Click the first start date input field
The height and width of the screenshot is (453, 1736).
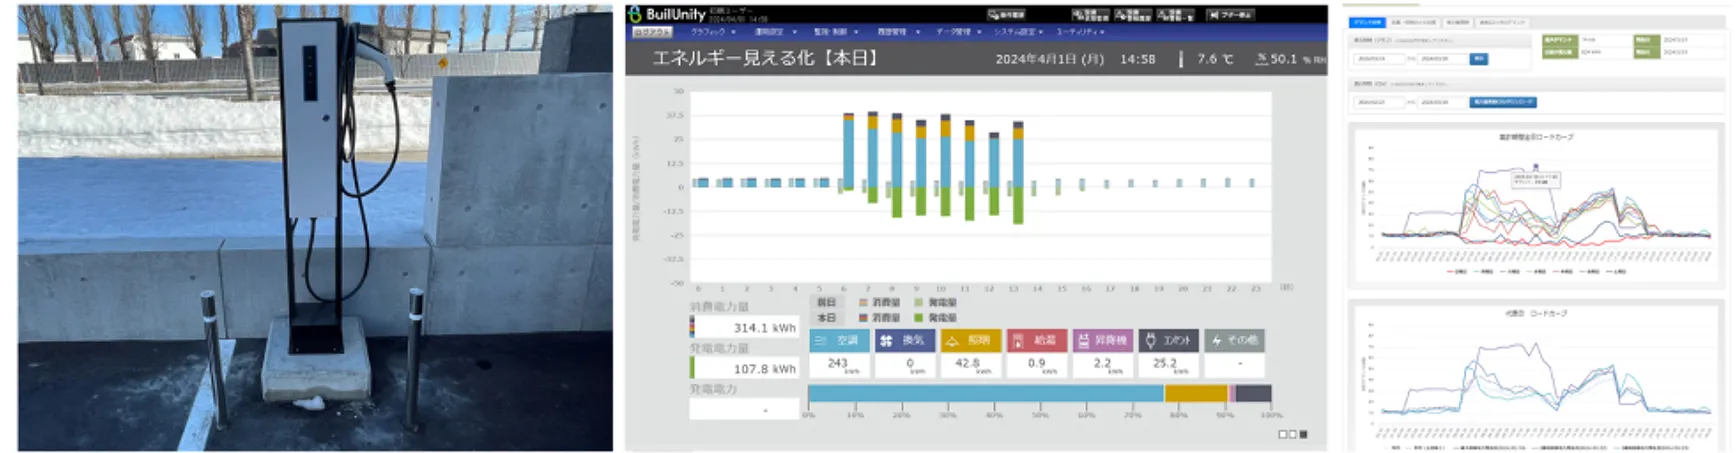1377,59
